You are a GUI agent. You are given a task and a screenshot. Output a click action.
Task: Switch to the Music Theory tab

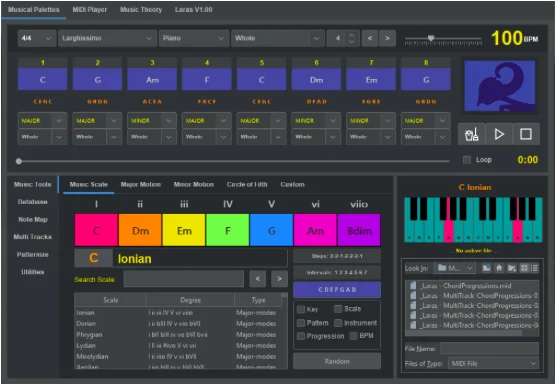[x=141, y=10]
